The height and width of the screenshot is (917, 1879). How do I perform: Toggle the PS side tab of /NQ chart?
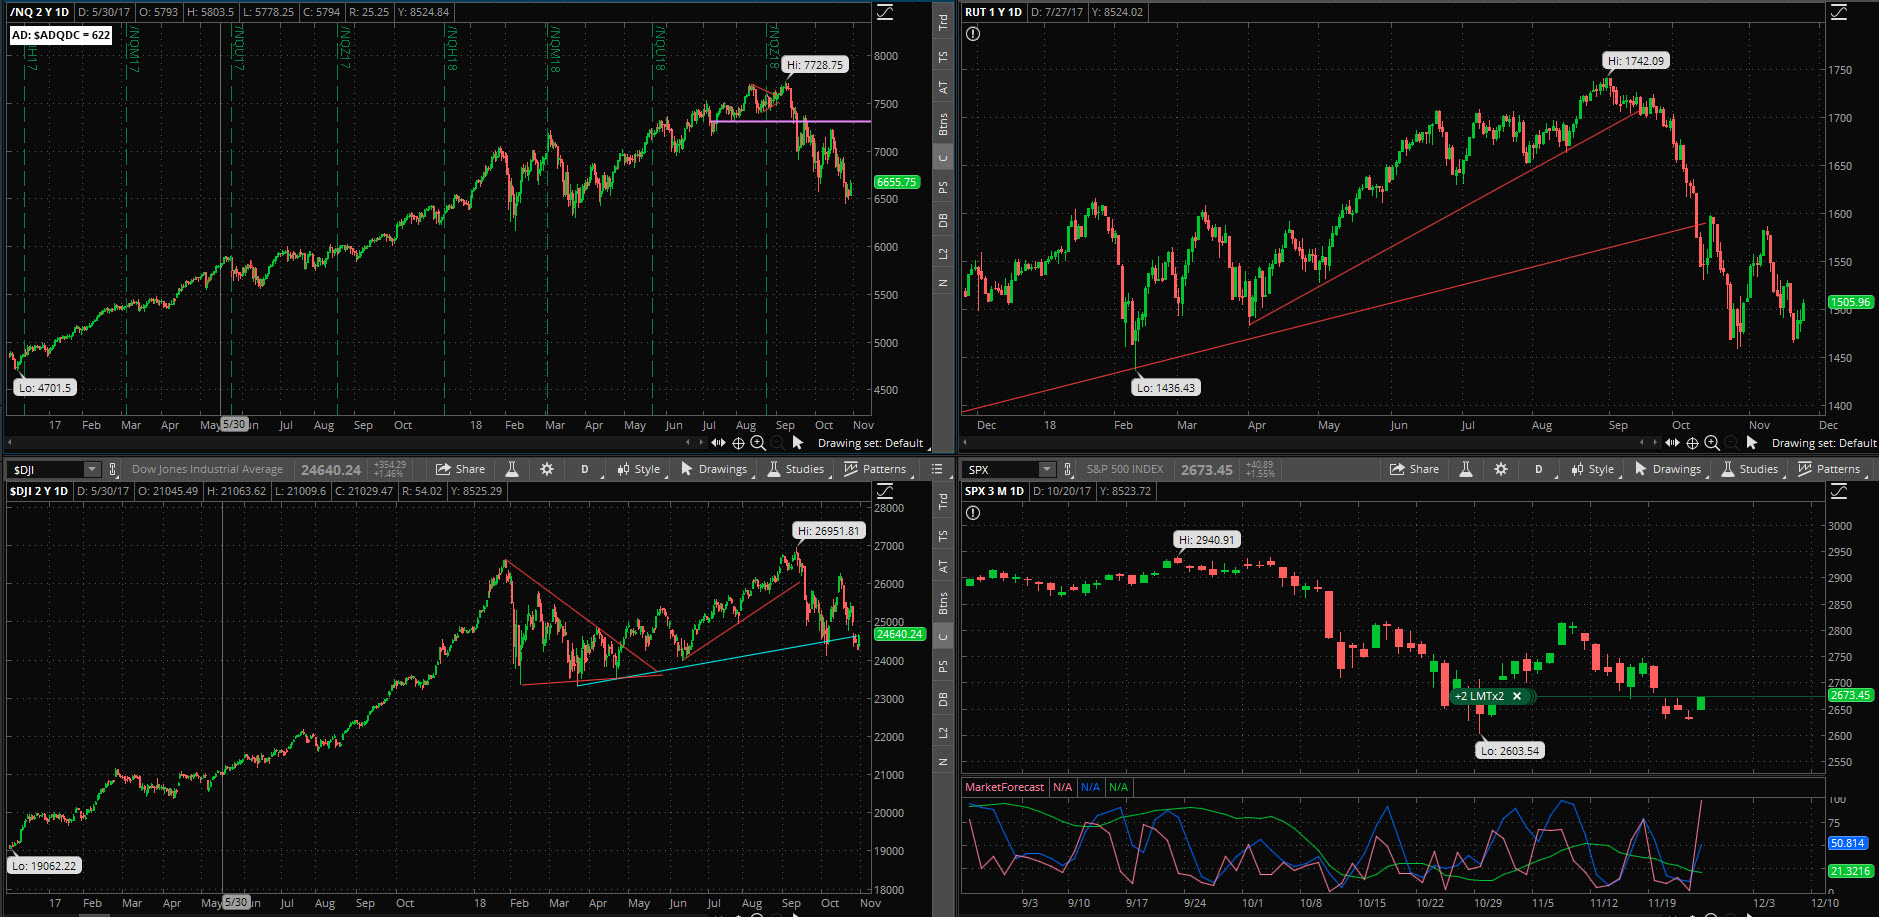943,188
